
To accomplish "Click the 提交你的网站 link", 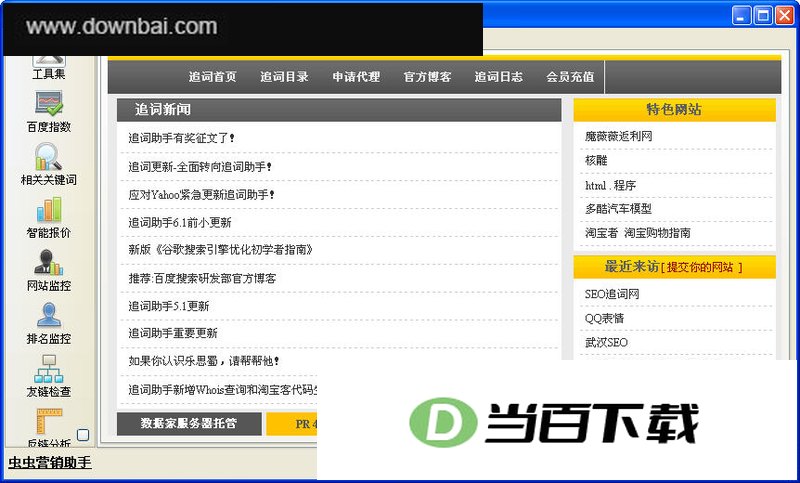I will 702,267.
